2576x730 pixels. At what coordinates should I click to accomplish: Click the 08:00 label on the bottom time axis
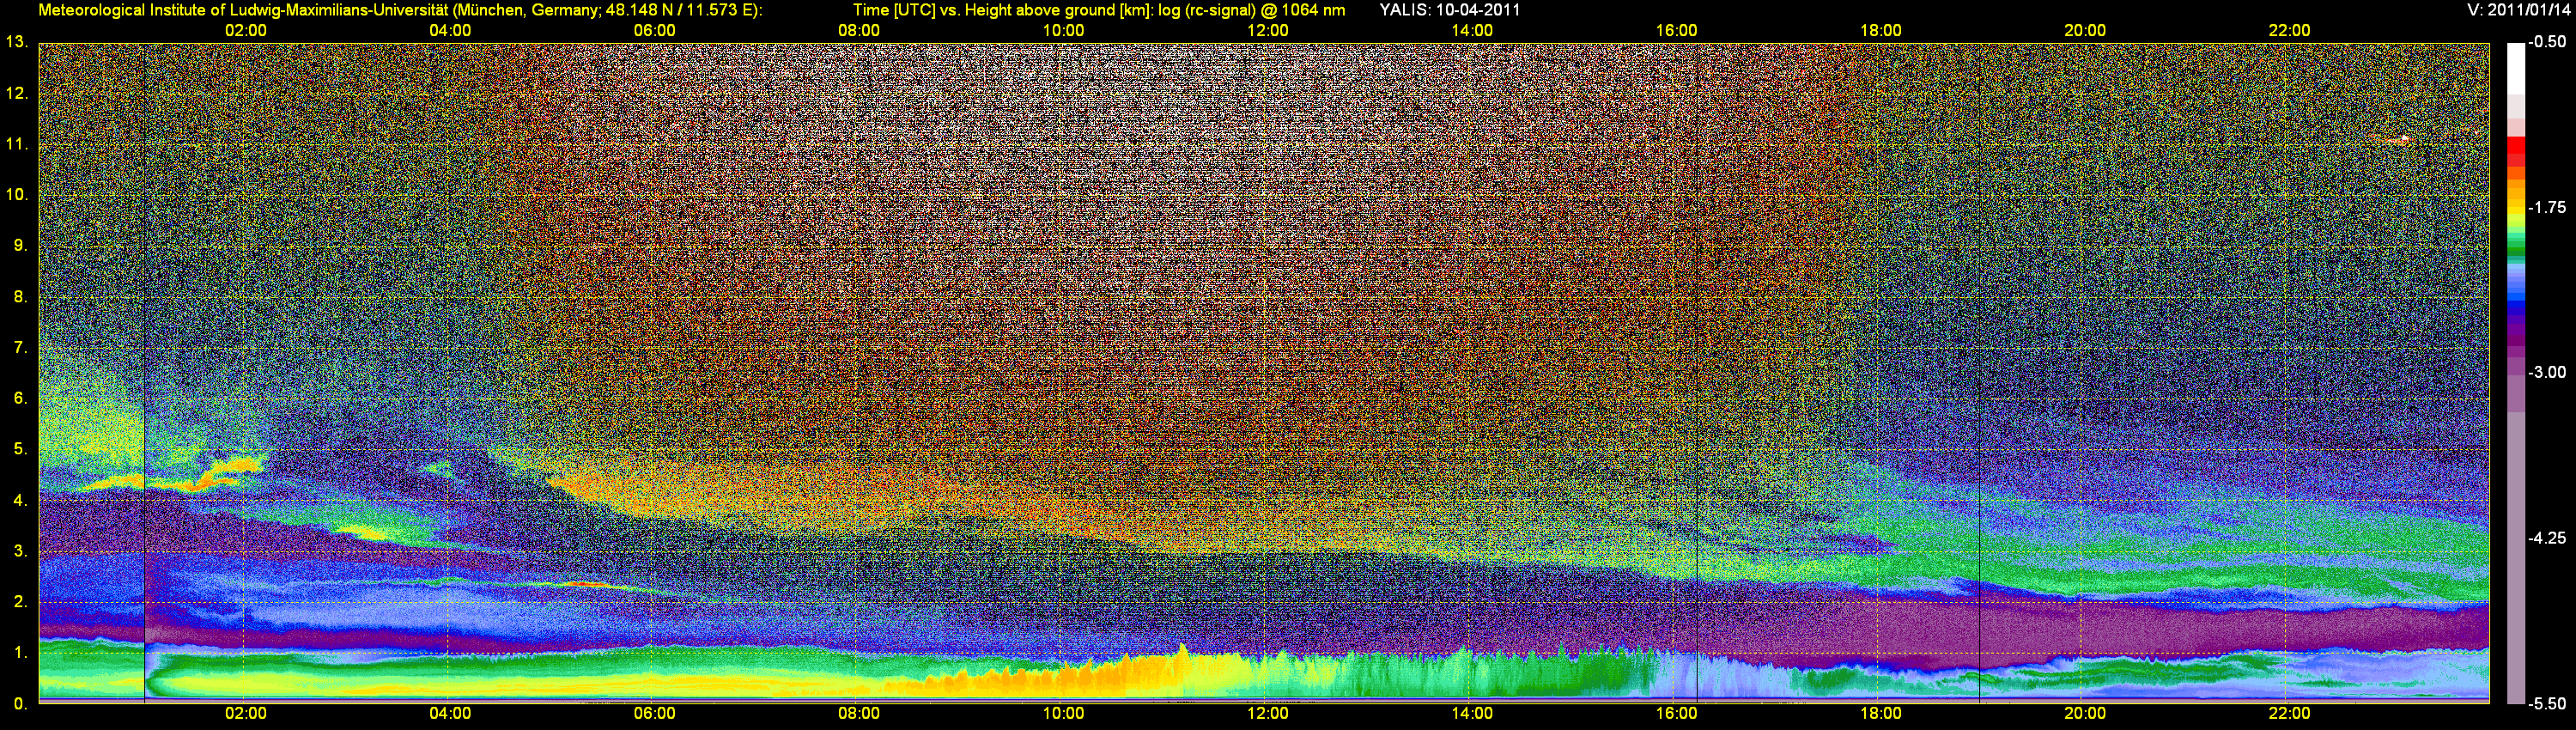click(x=859, y=714)
